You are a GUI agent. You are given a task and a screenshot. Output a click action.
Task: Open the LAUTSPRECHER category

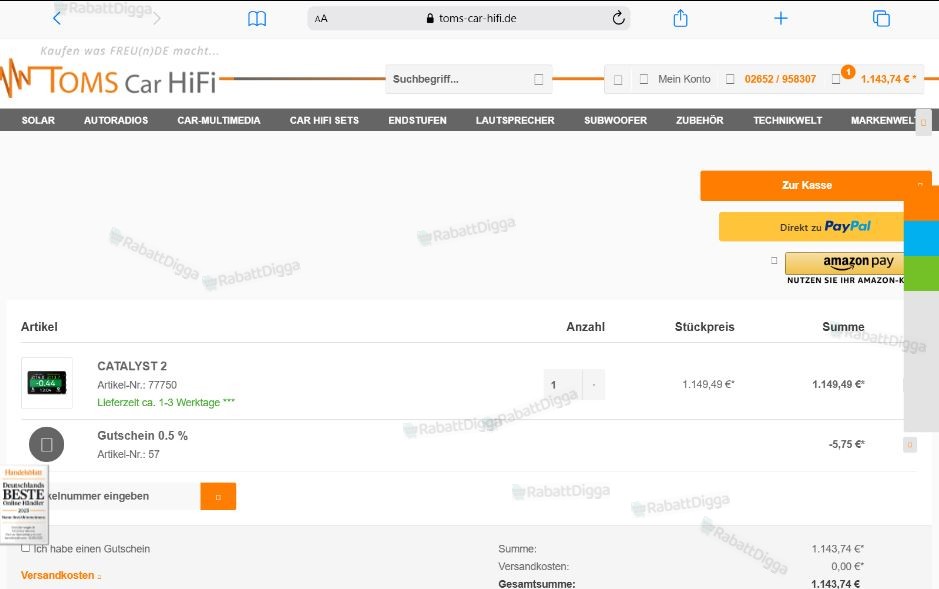(x=515, y=120)
